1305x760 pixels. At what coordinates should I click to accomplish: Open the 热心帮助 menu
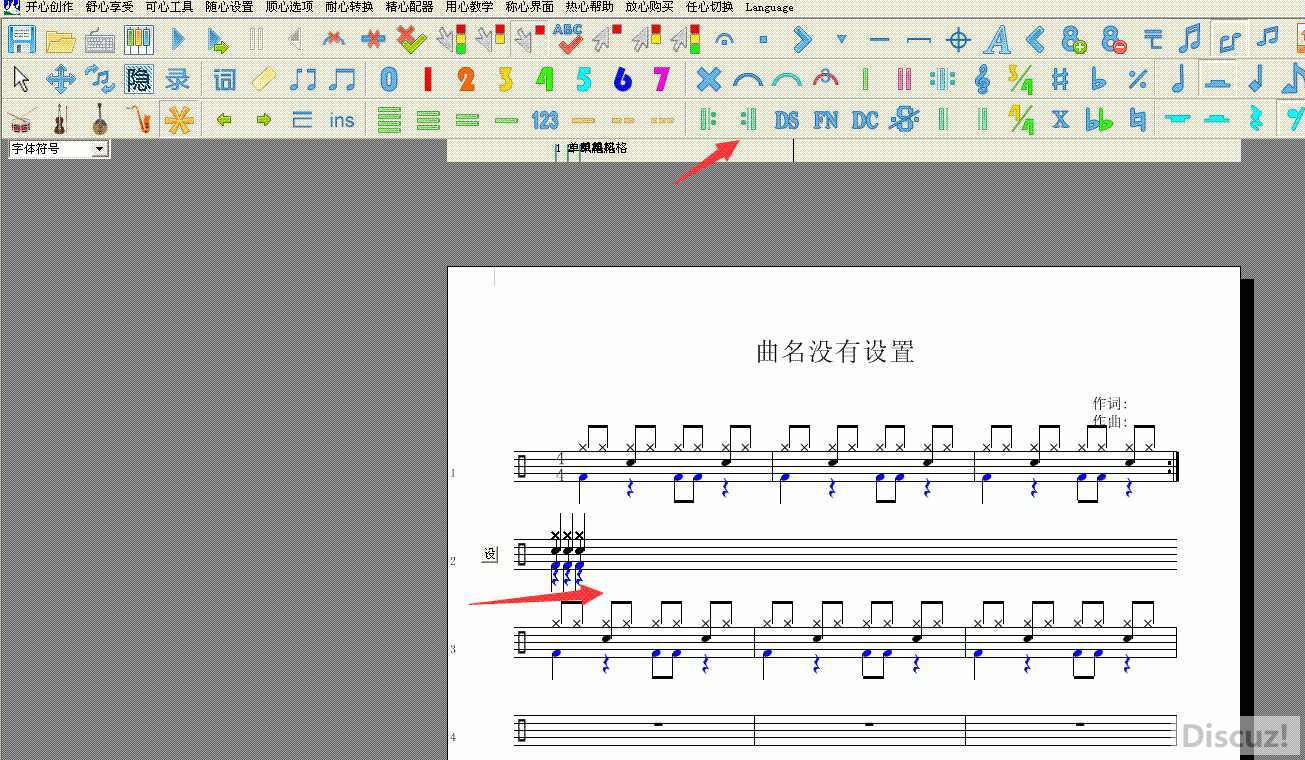(x=589, y=7)
